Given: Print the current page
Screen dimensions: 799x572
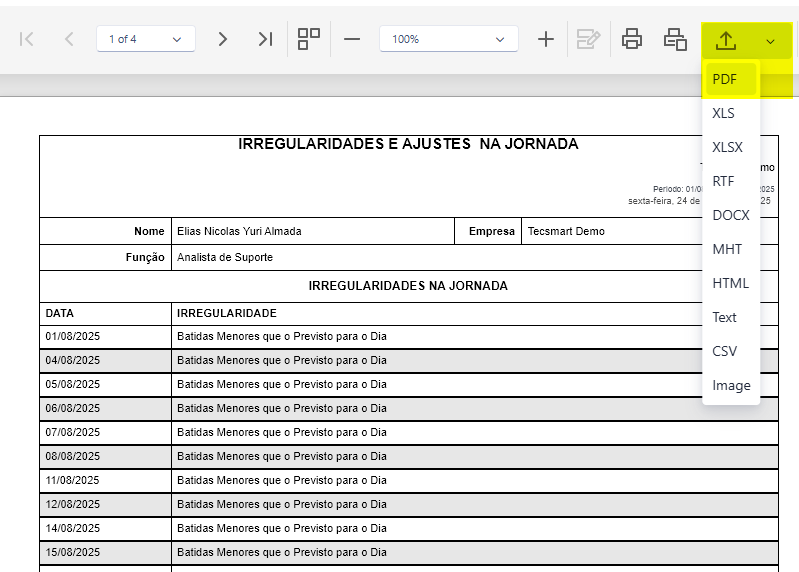Looking at the screenshot, I should [x=675, y=39].
